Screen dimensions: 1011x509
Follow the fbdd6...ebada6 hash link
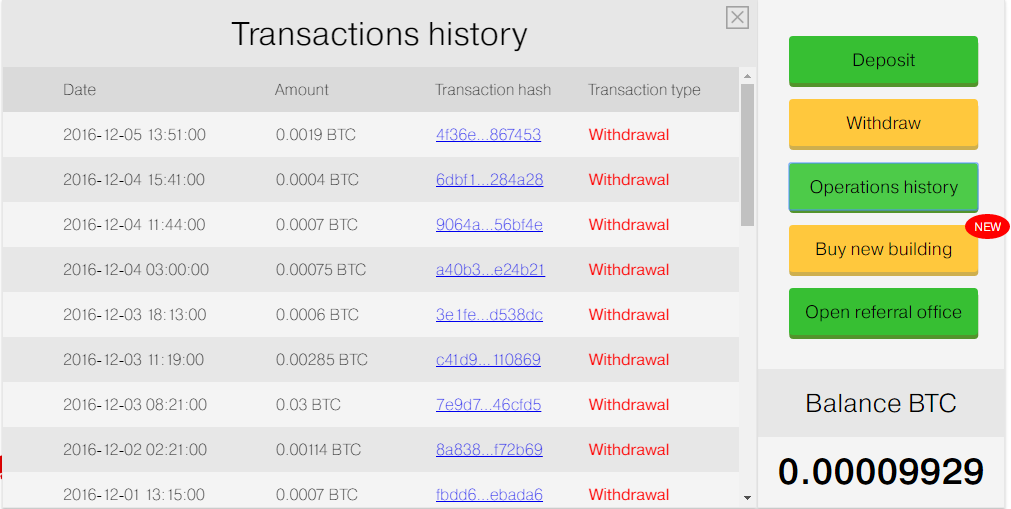click(x=489, y=495)
